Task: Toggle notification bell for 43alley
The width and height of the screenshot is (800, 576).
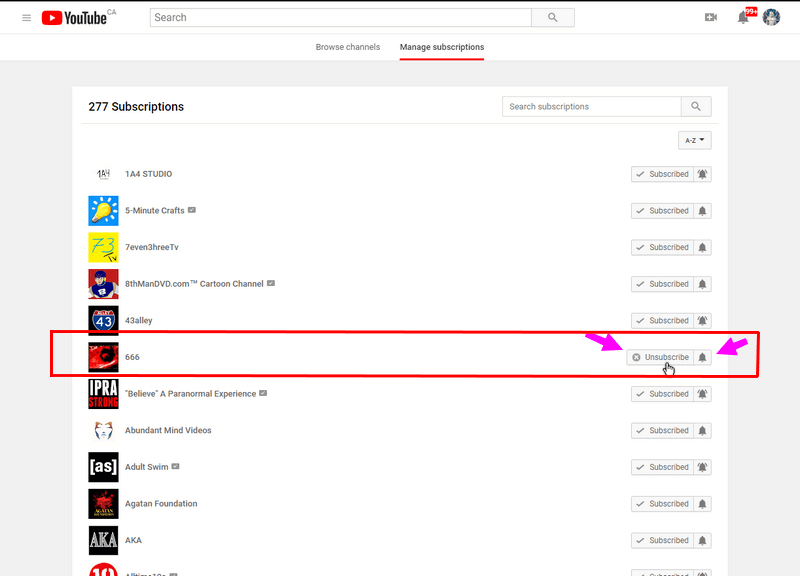Action: click(x=703, y=321)
